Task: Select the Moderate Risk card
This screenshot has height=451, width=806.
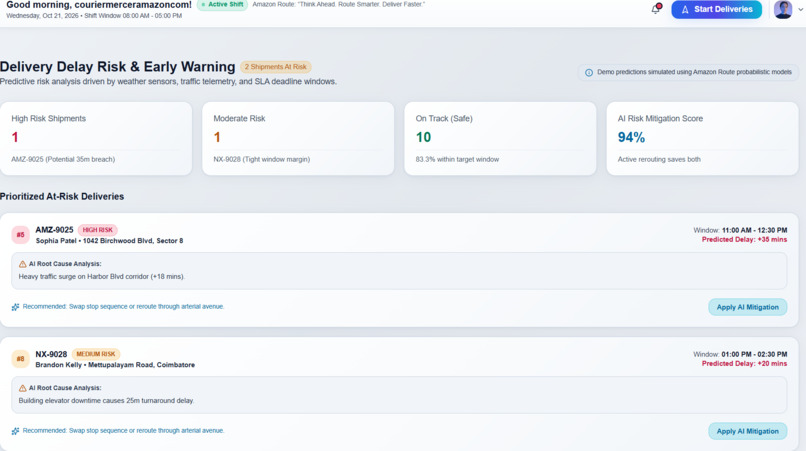Action: tap(298, 138)
